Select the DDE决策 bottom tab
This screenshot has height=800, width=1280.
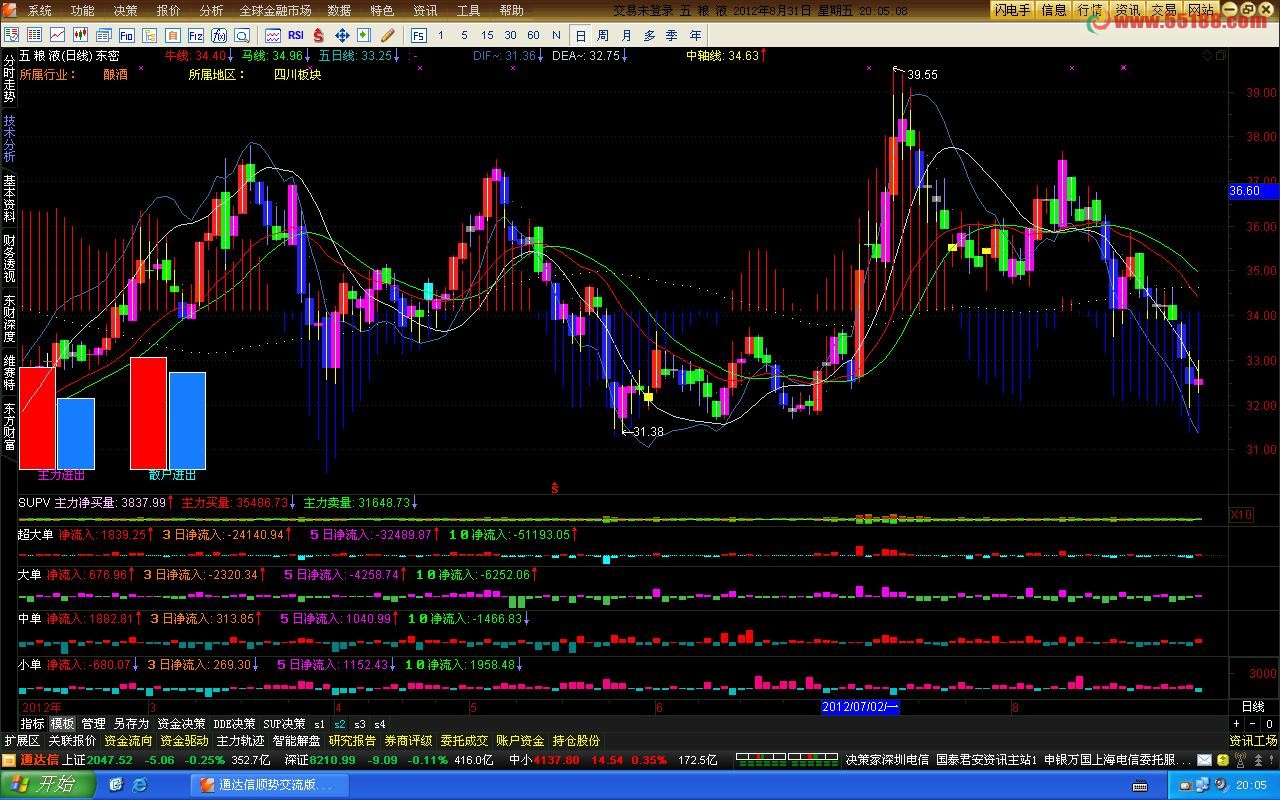(x=234, y=723)
